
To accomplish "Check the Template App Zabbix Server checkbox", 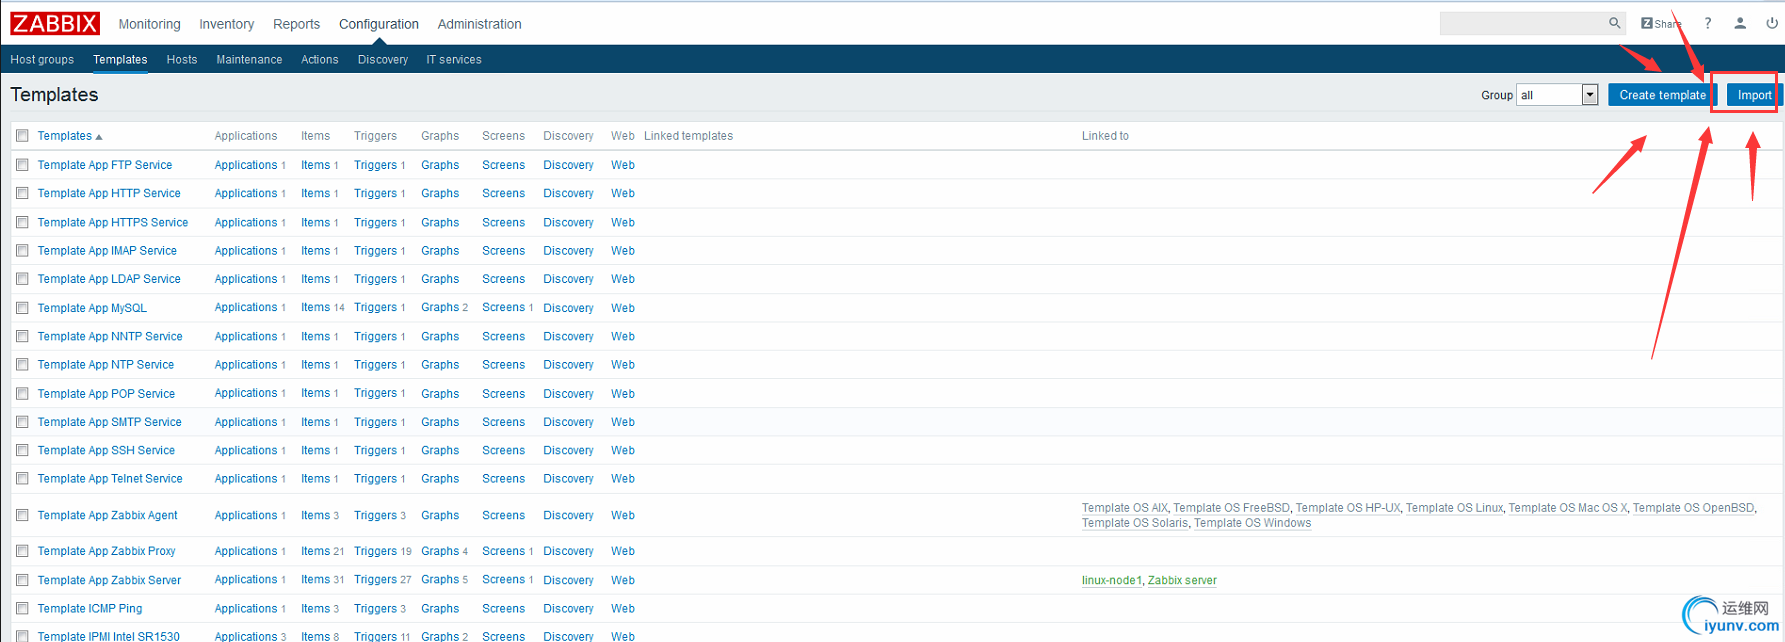I will 22,580.
